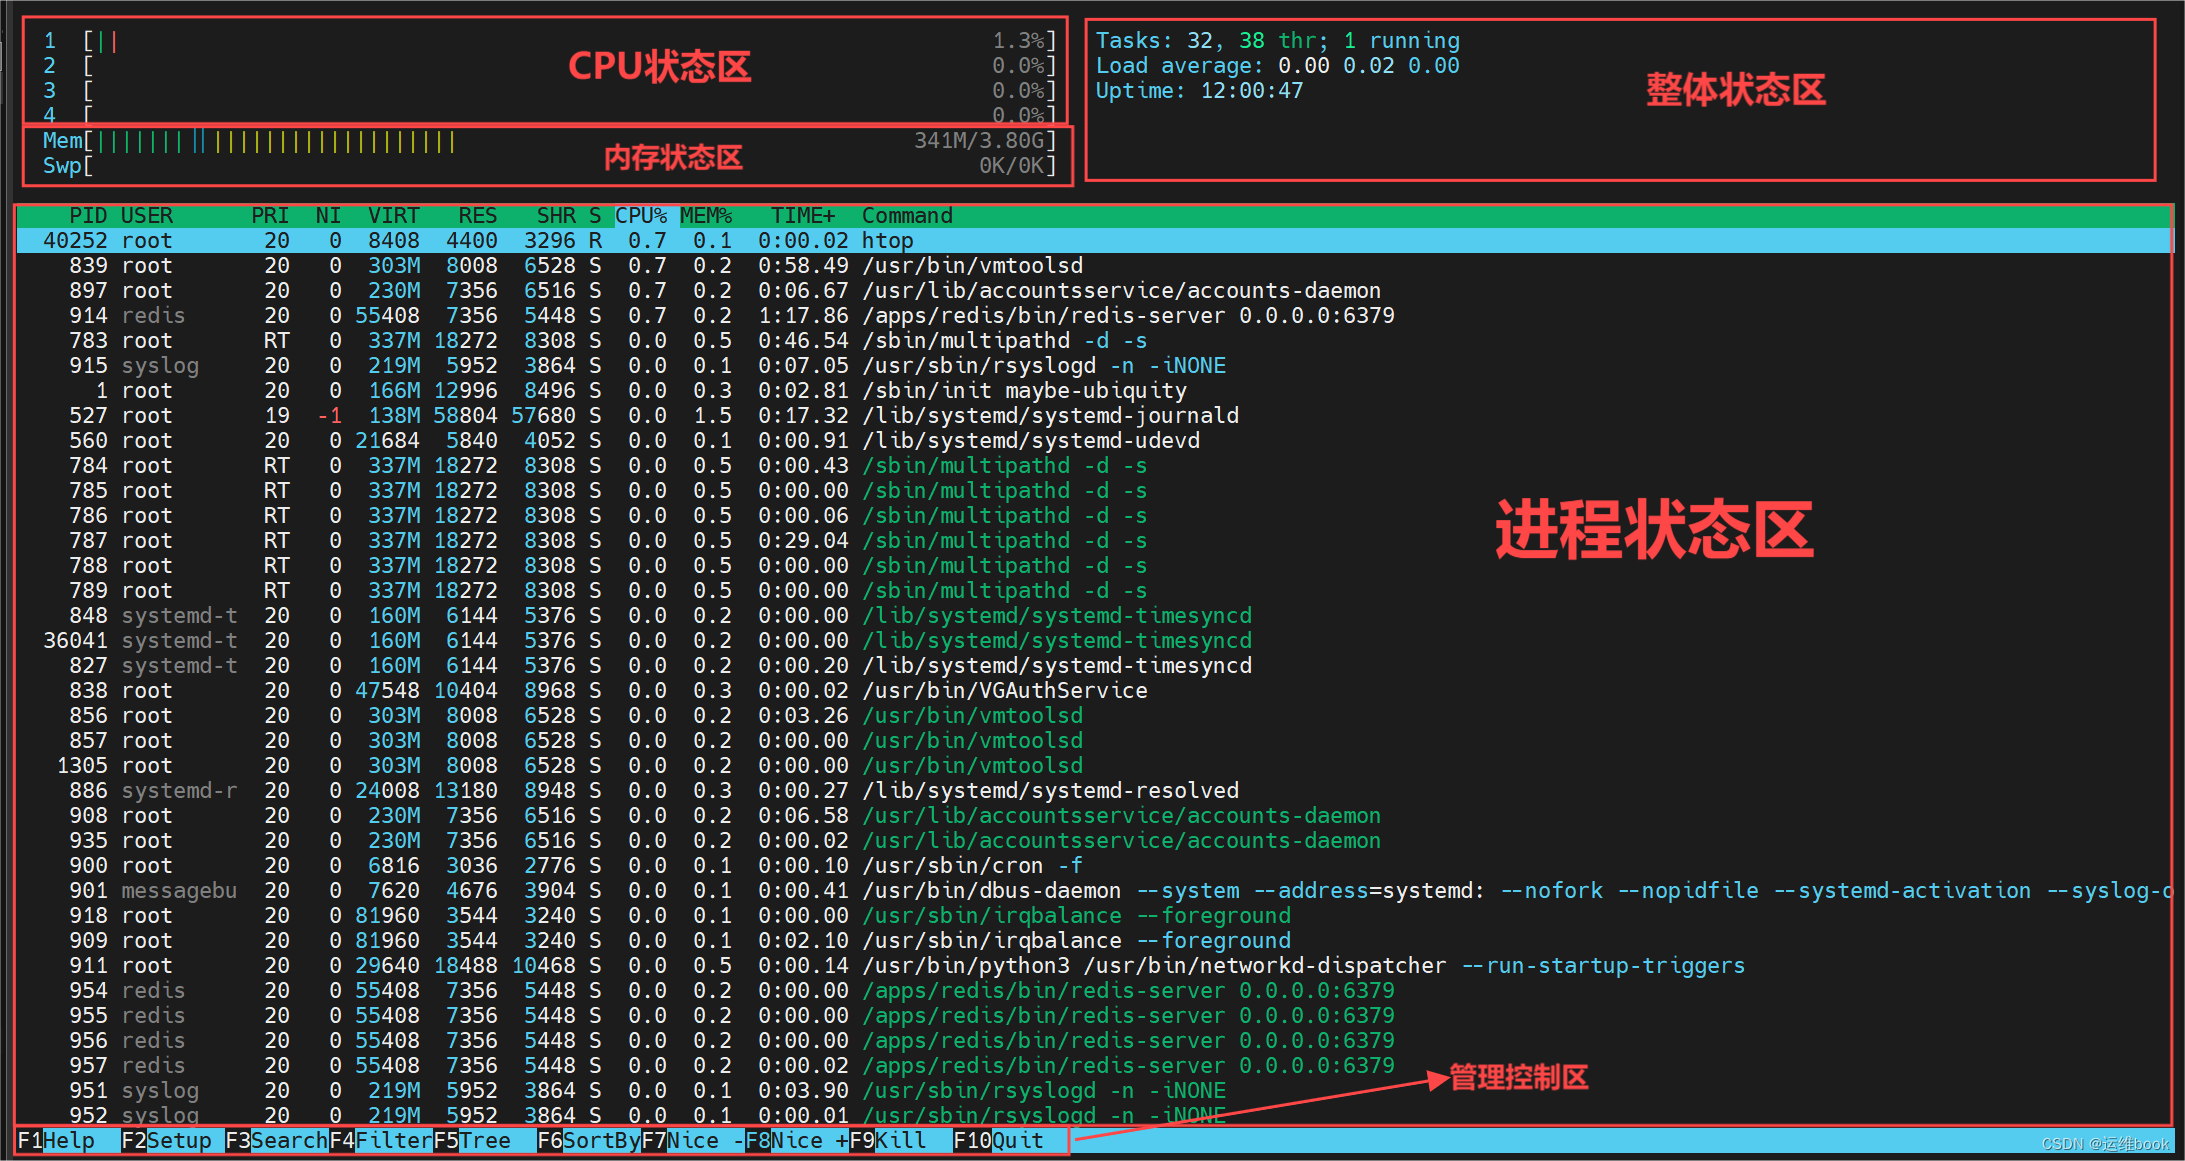2185x1161 pixels.
Task: Sort by CPU% column header
Action: coord(641,216)
